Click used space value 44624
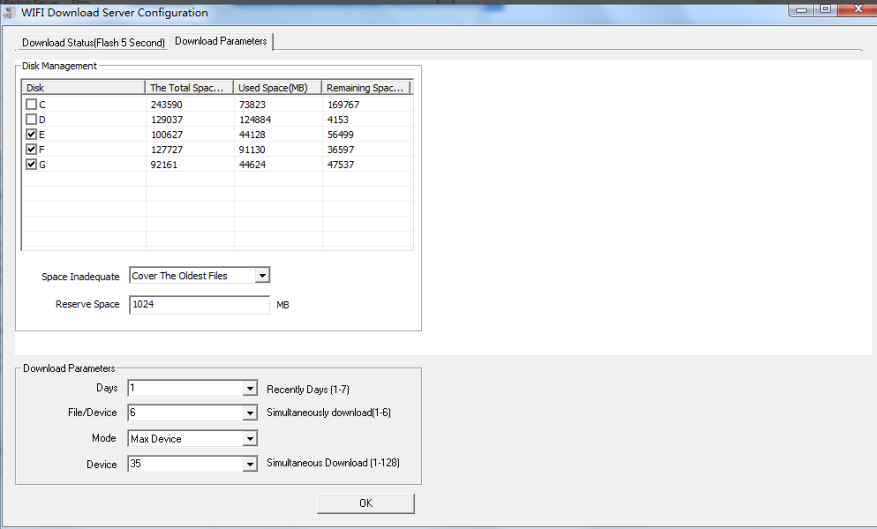This screenshot has width=877, height=529. pos(252,165)
